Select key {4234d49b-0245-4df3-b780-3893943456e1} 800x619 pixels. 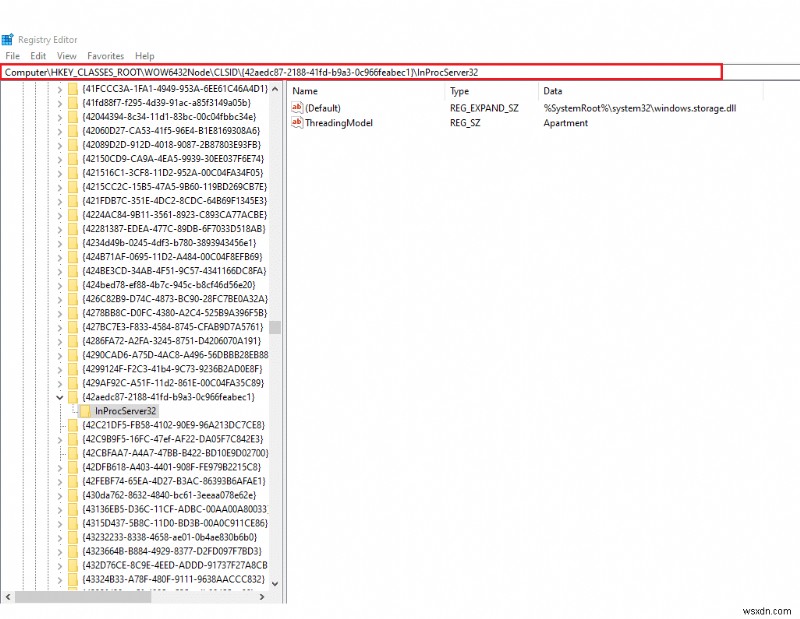coord(169,243)
